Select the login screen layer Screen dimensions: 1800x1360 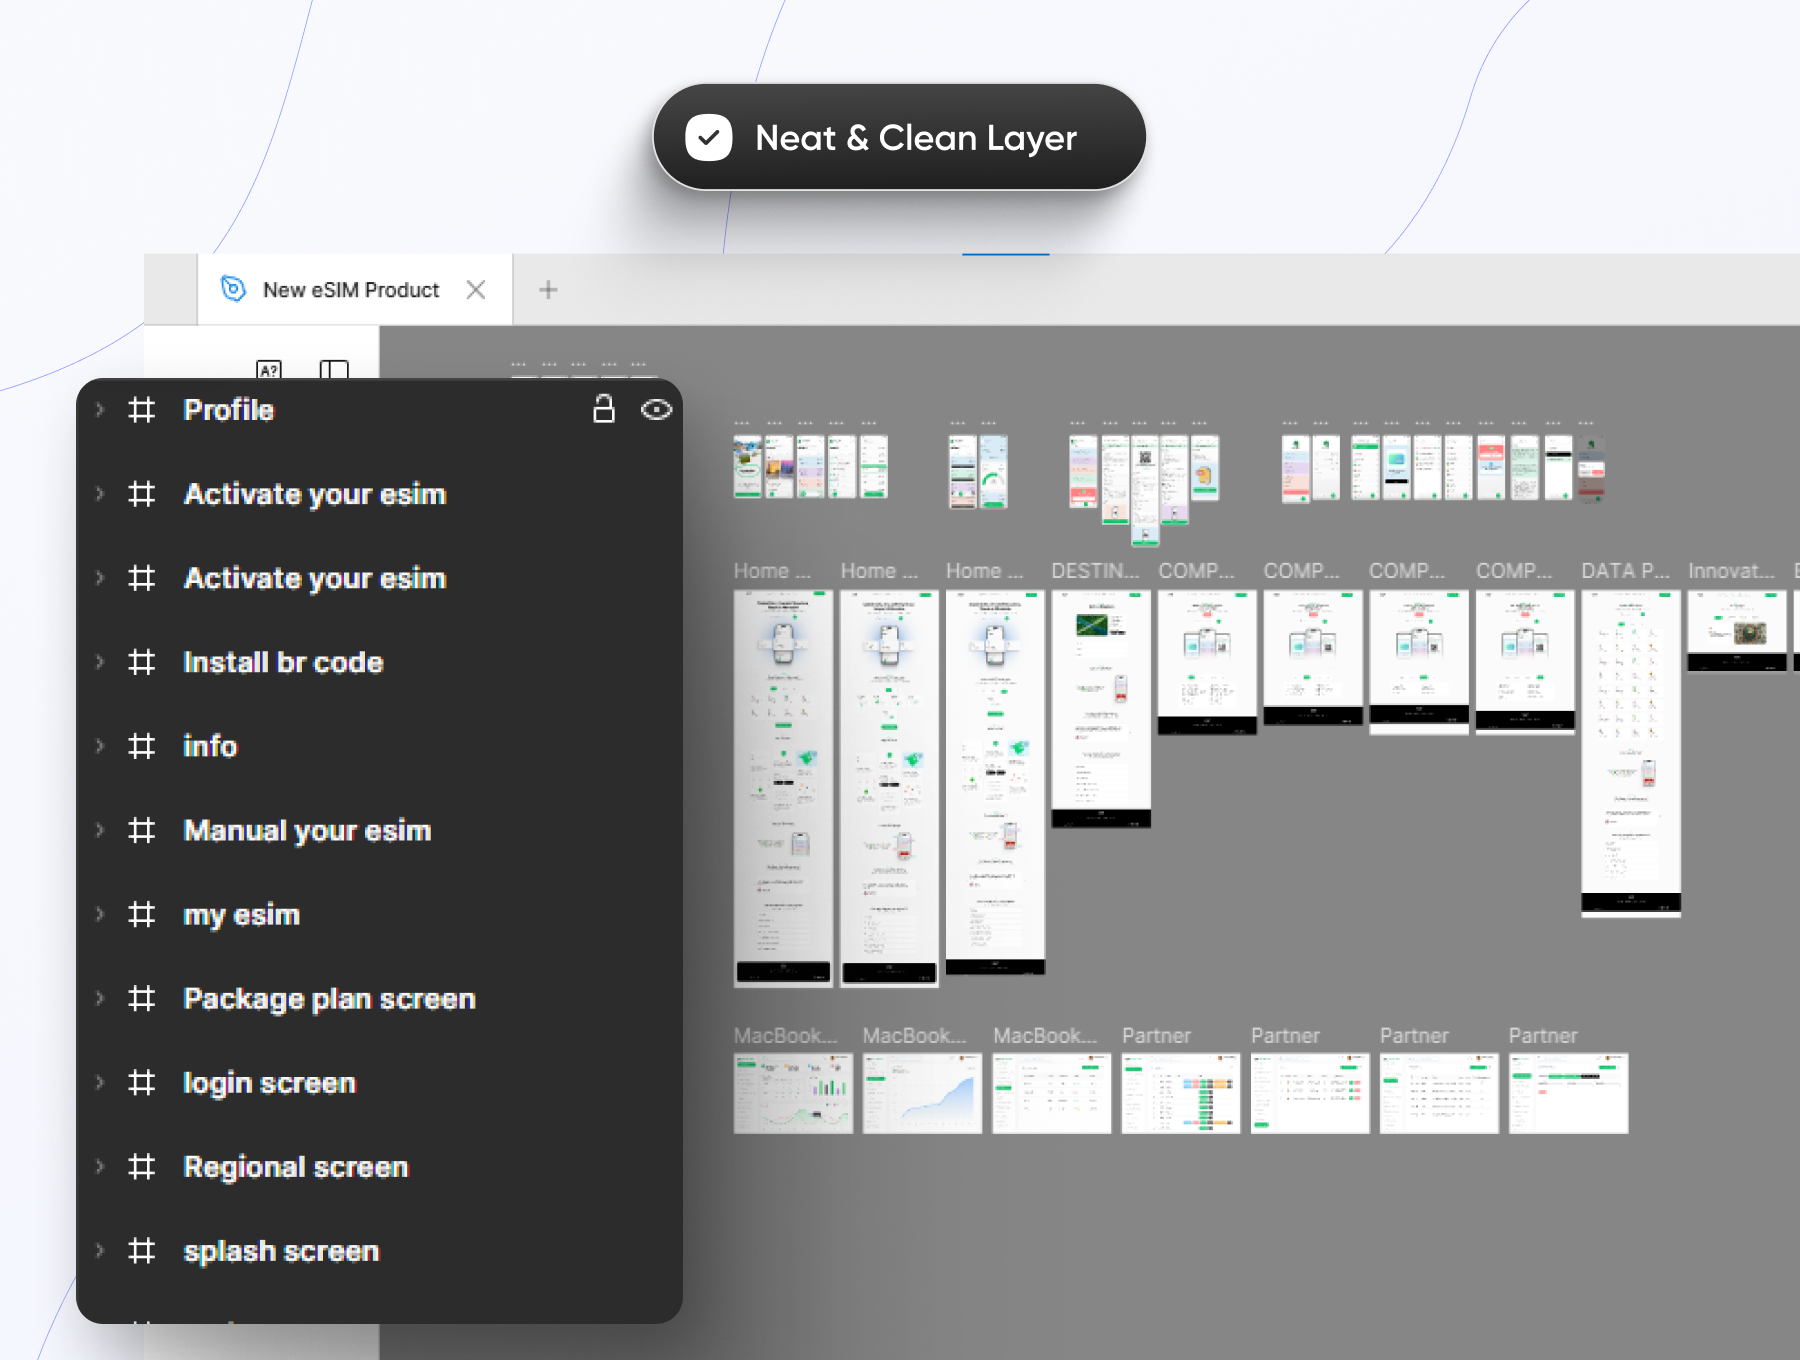point(269,1083)
